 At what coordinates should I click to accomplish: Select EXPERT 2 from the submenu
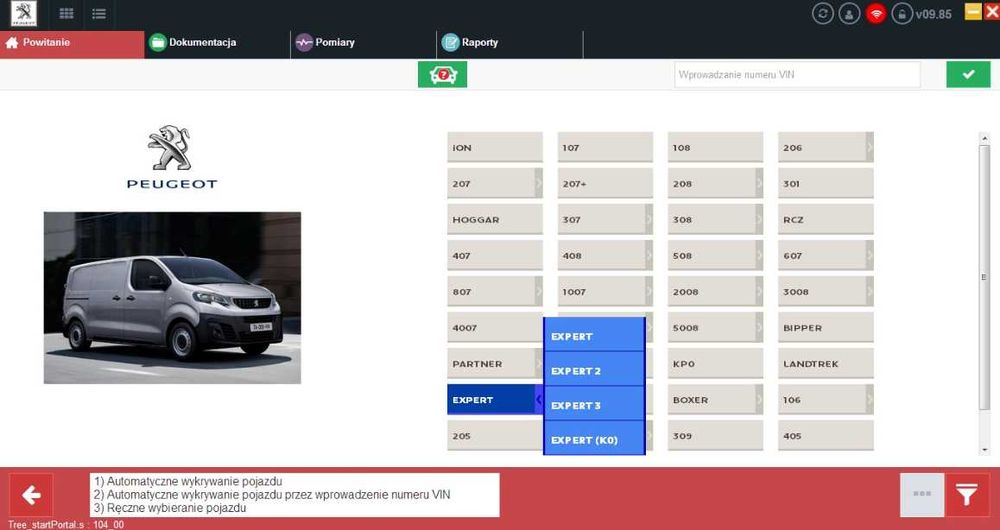click(594, 370)
